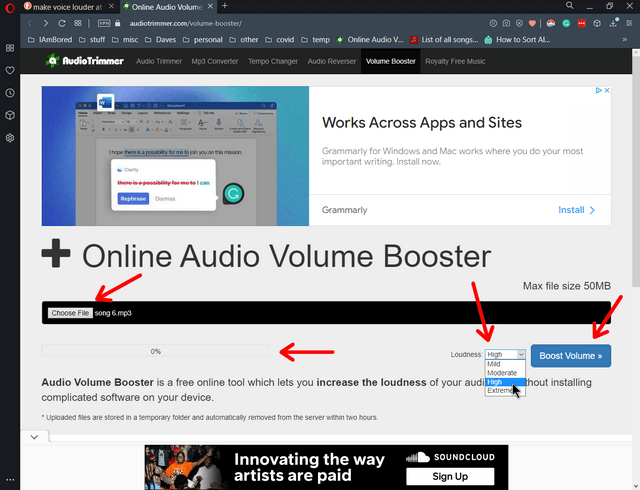
Task: Open the personal bookmarks folder
Action: pyautogui.click(x=202, y=40)
